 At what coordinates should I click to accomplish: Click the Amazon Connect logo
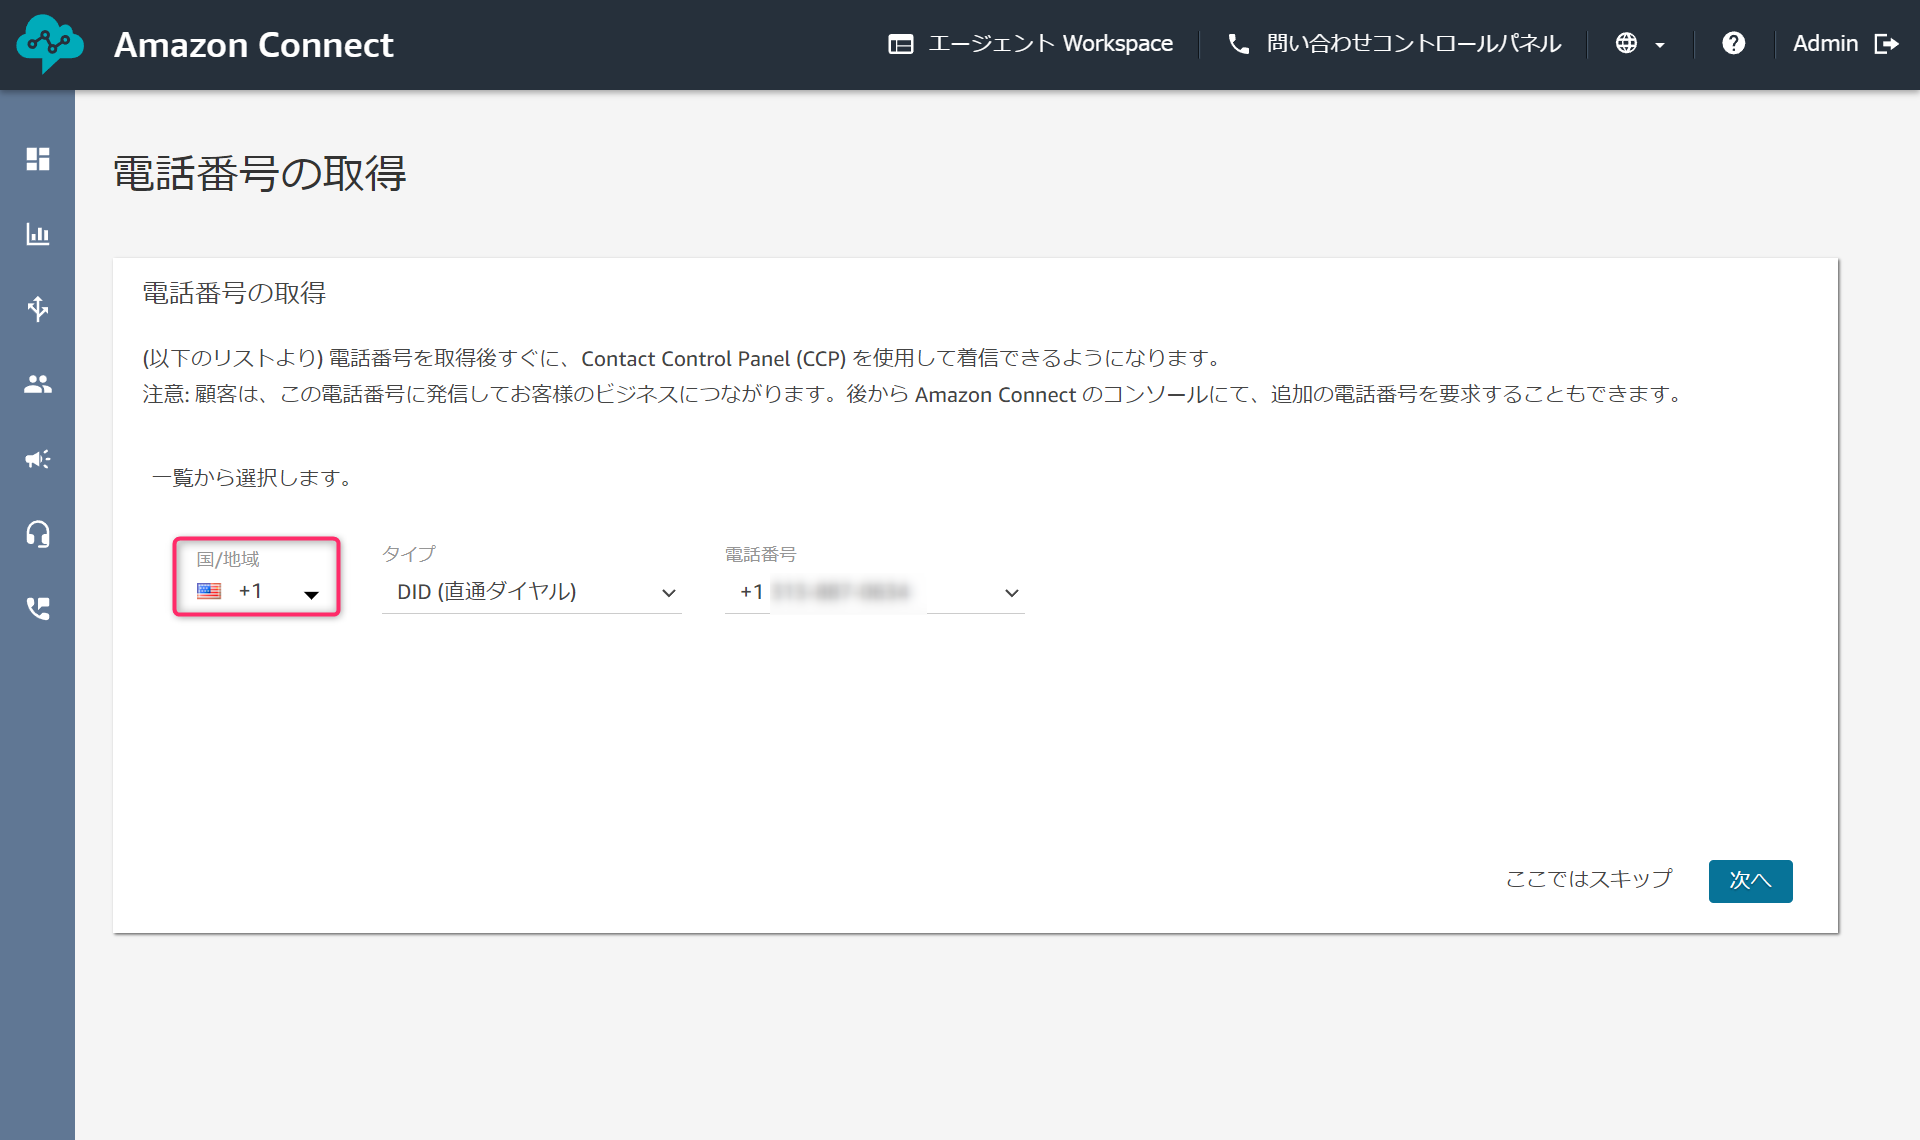pyautogui.click(x=49, y=44)
